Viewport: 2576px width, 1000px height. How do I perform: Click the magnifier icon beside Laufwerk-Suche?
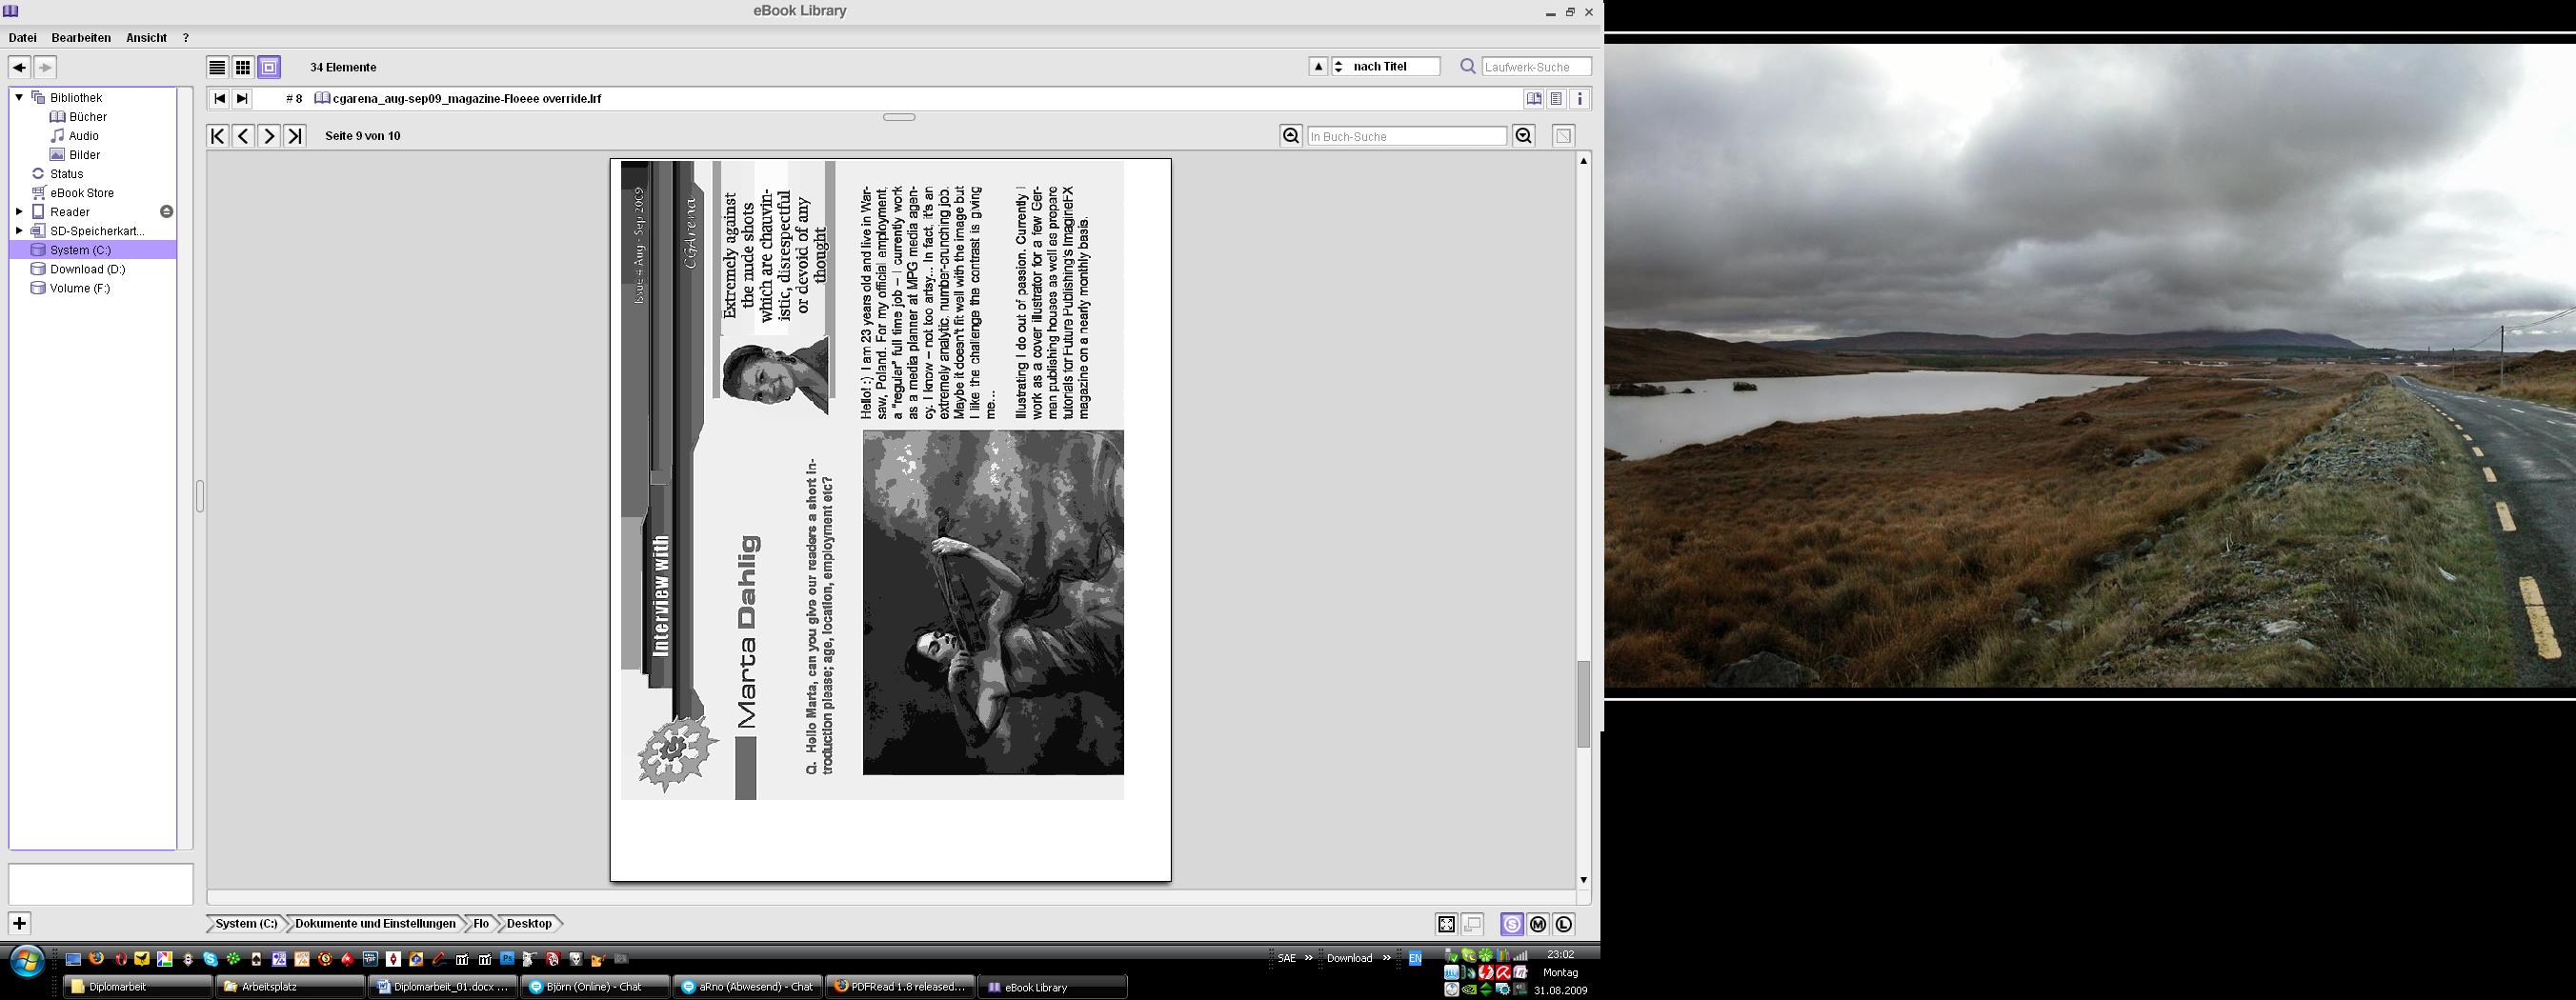point(1467,67)
